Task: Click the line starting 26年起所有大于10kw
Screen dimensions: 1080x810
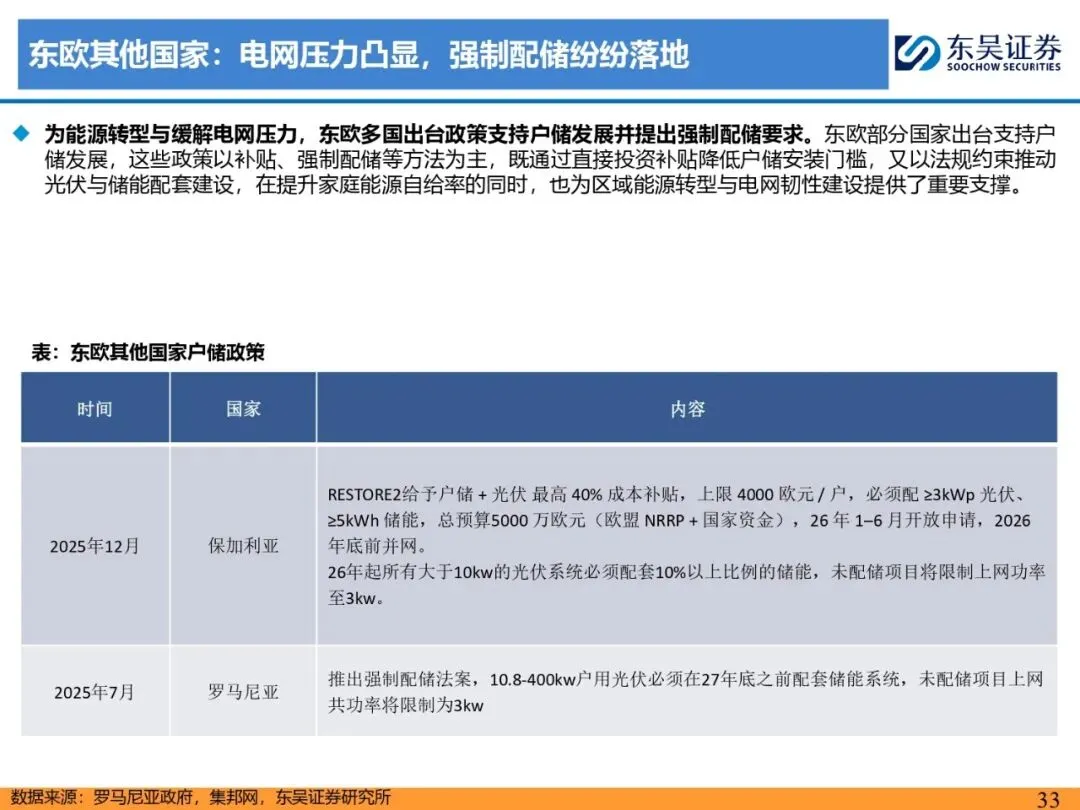Action: [x=687, y=572]
